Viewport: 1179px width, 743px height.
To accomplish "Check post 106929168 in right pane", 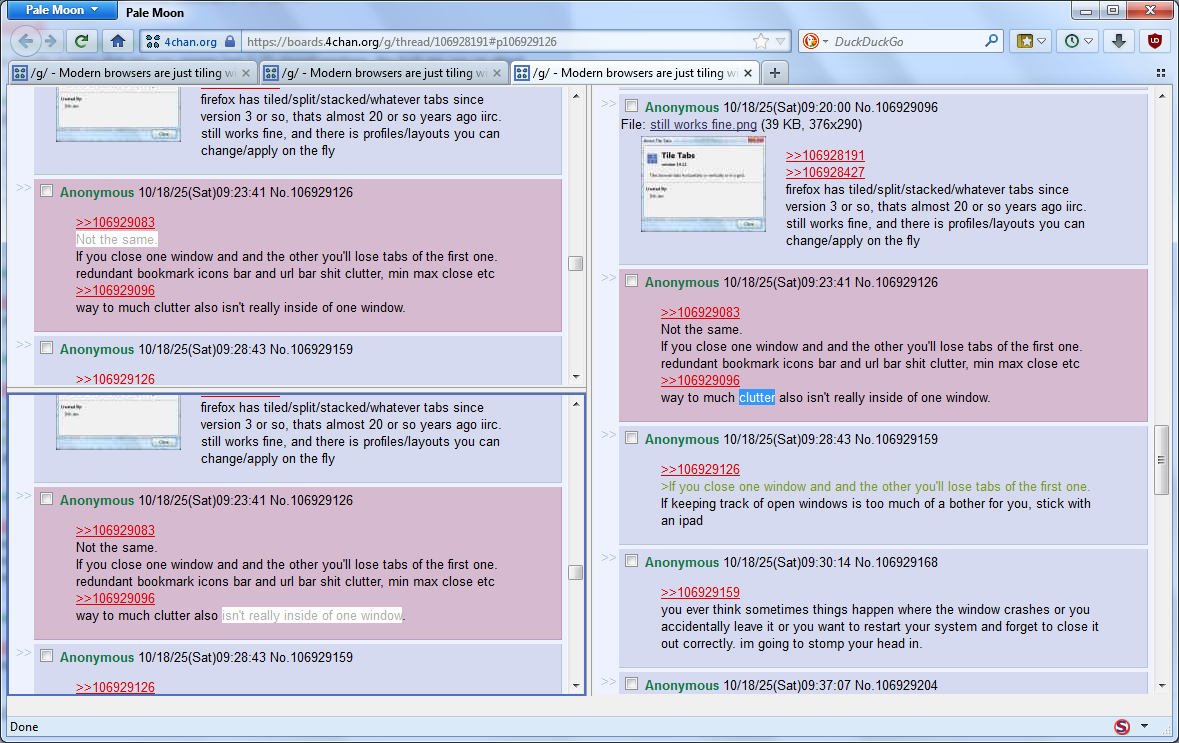I will point(632,561).
